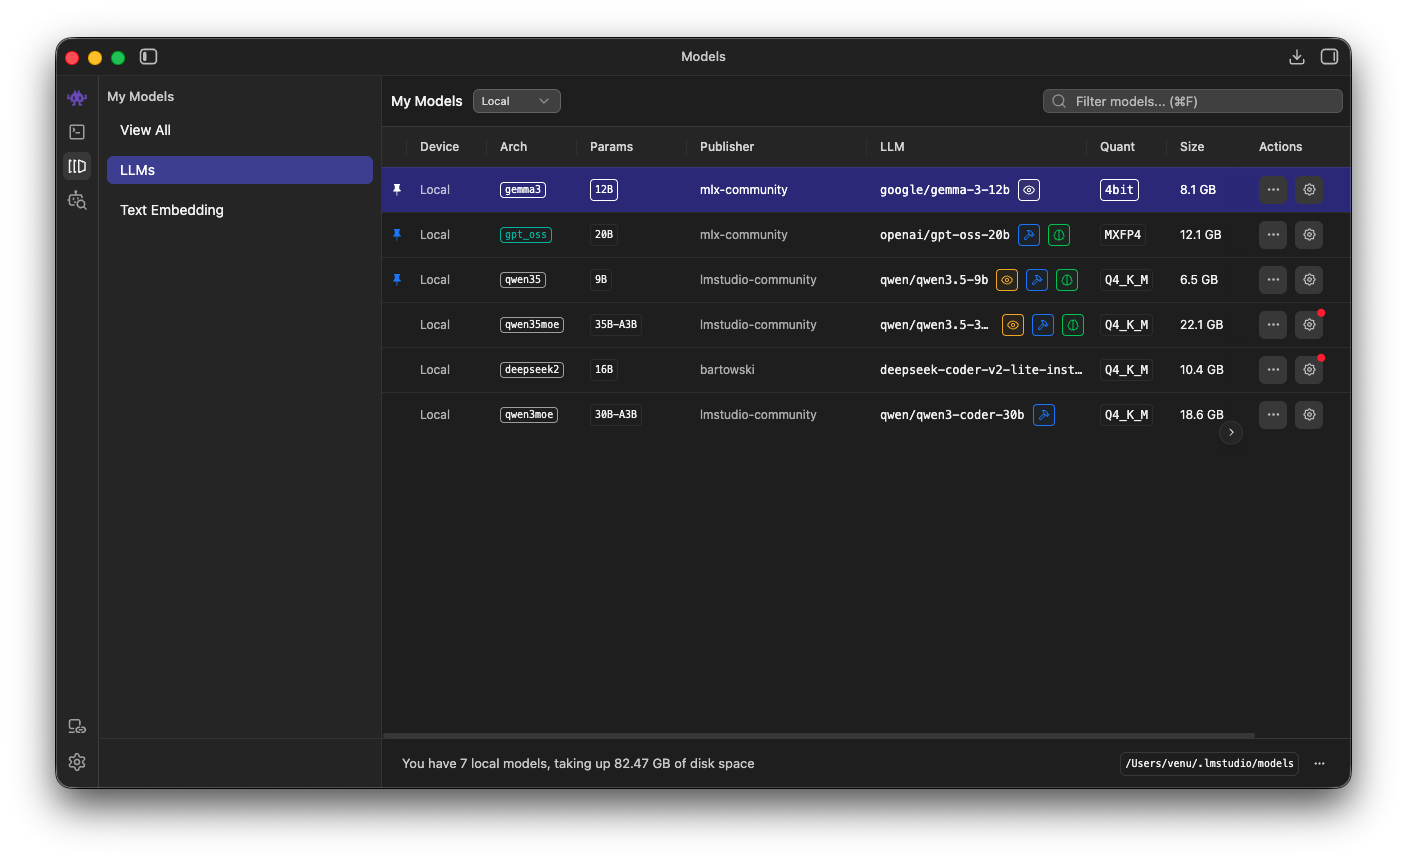Screen dimensions: 1407x862
Task: Open gear settings for deepseek-coder-v2-lite model
Action: click(1309, 370)
